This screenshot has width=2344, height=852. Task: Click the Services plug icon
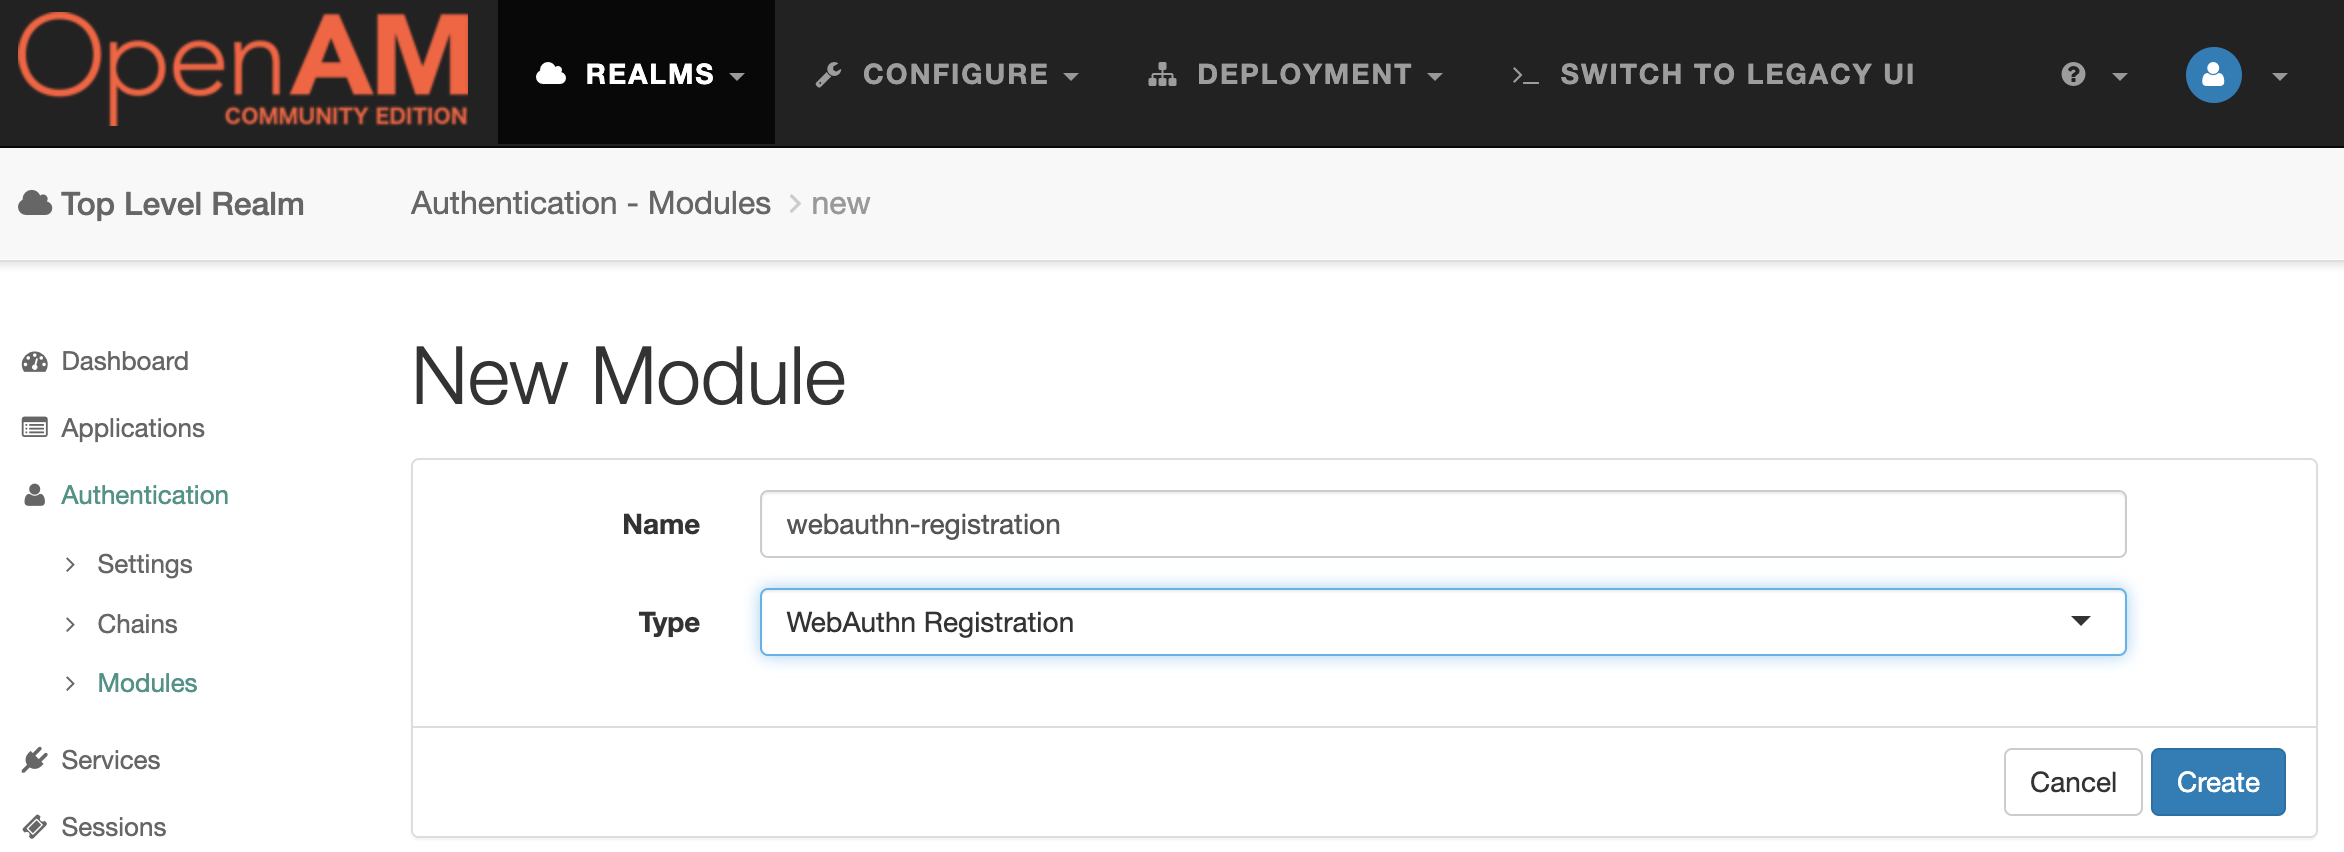click(35, 760)
